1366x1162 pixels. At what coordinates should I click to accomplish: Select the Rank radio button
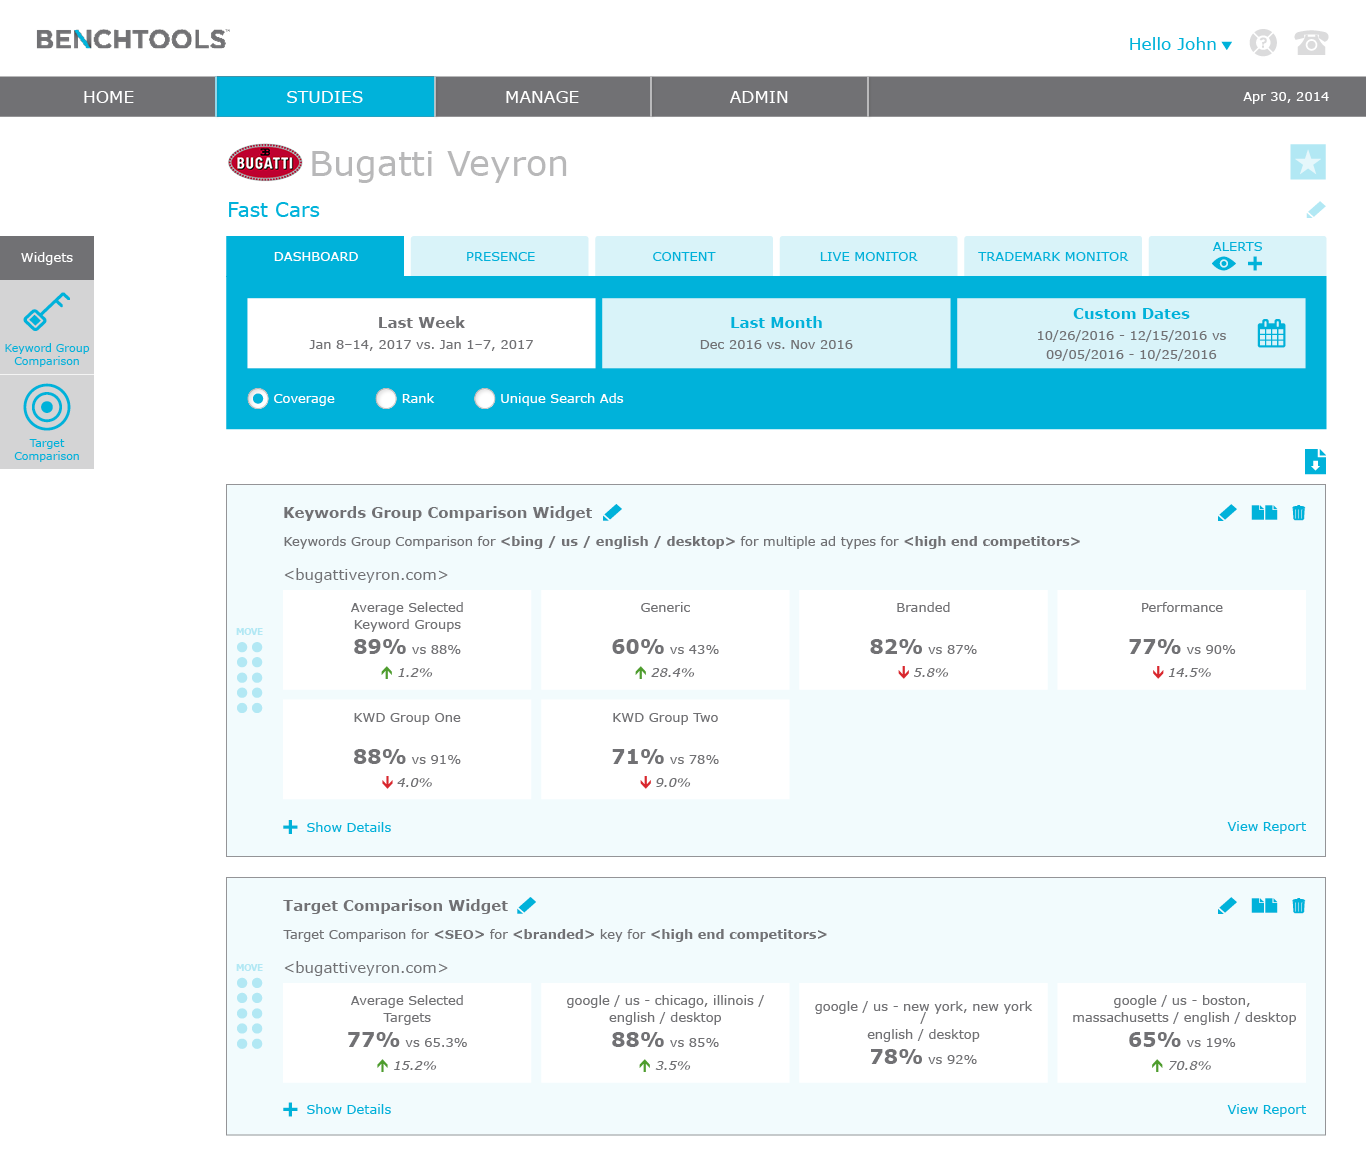tap(386, 399)
